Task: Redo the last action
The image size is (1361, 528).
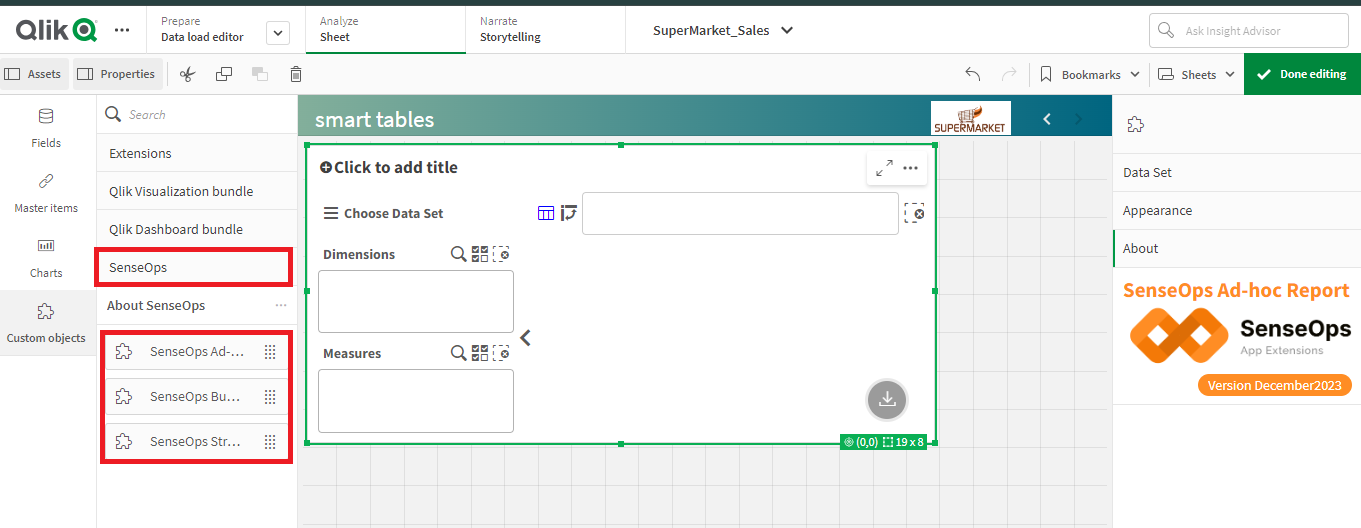Action: (x=1009, y=74)
